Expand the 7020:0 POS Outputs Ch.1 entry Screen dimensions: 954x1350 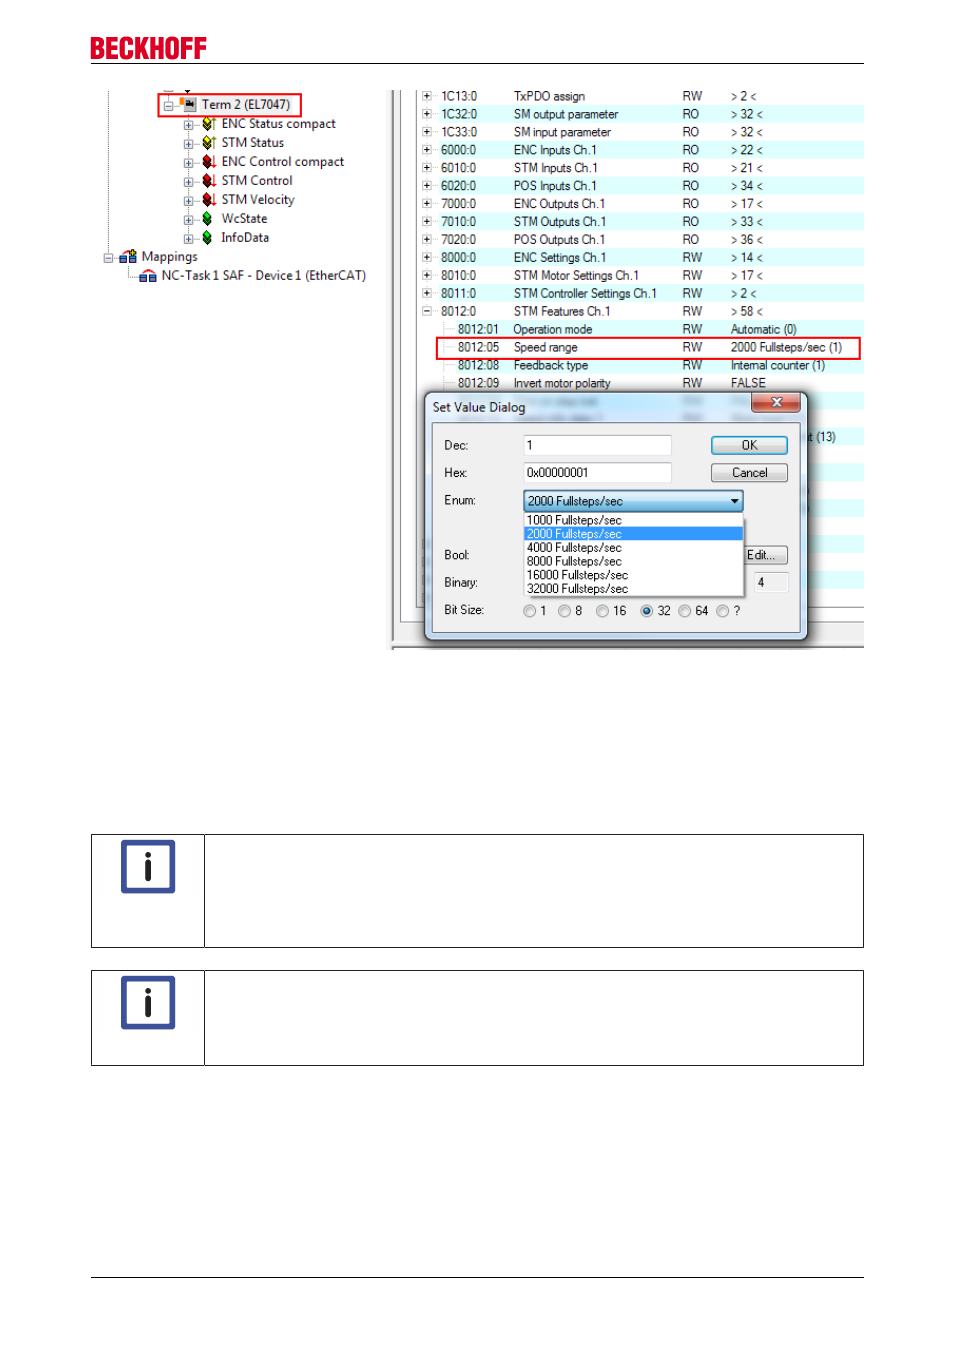click(427, 240)
